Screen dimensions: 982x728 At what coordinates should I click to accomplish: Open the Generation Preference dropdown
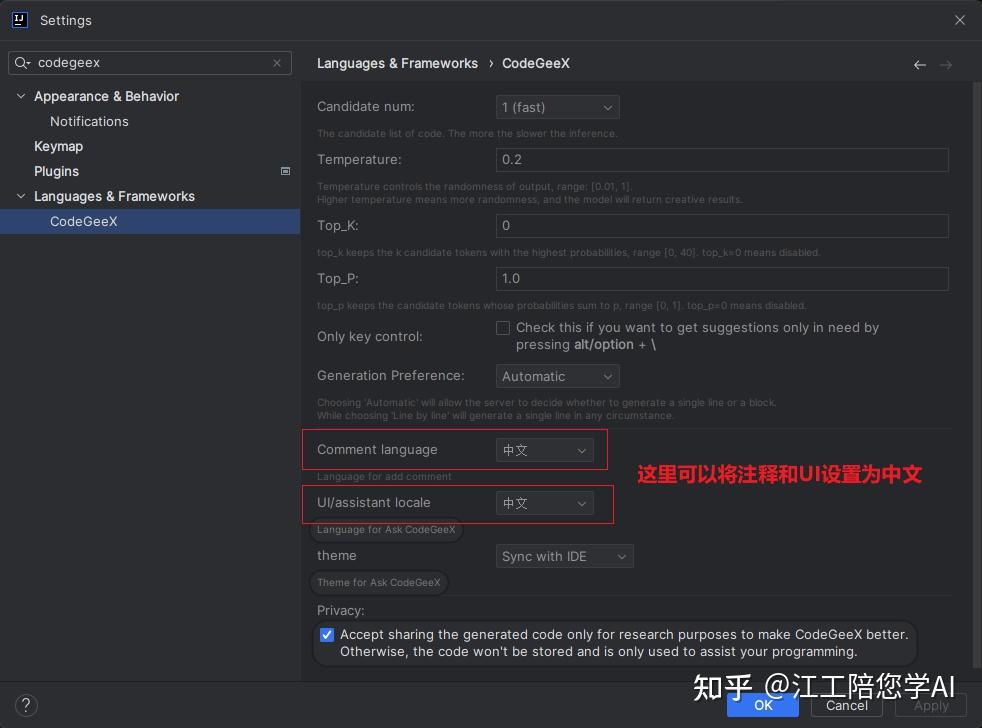pos(557,376)
